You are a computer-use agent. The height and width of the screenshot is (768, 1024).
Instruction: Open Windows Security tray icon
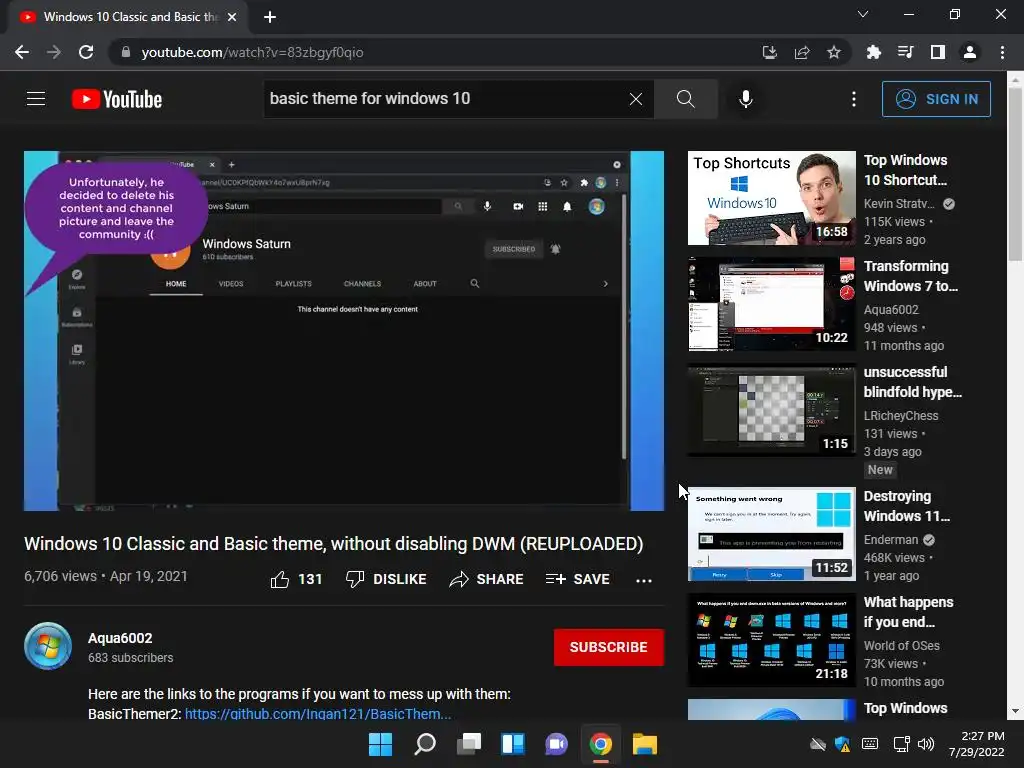(x=842, y=744)
